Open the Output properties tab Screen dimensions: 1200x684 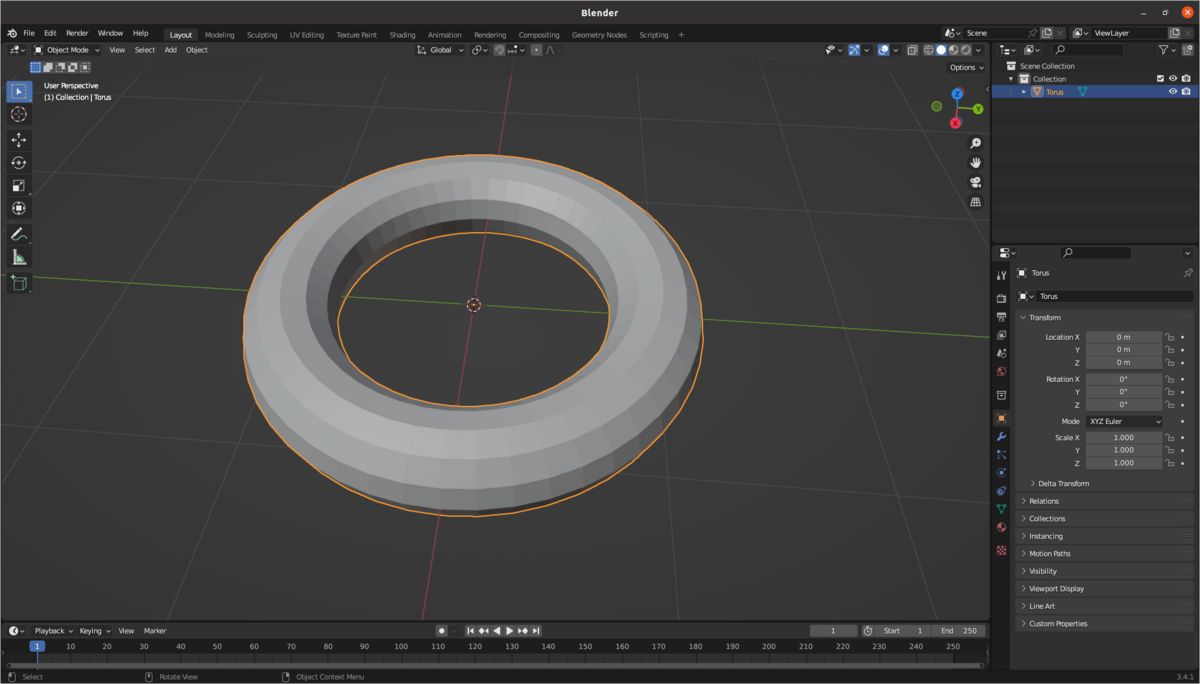point(1001,317)
